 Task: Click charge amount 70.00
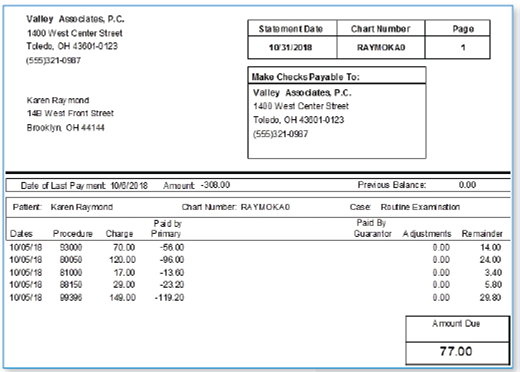point(124,247)
